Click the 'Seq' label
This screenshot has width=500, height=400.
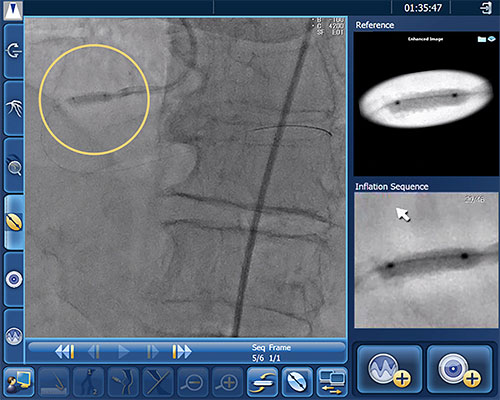(258, 348)
